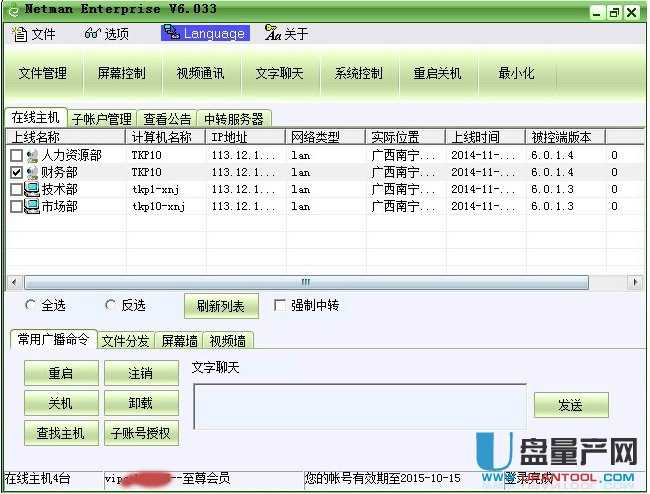Click the host list horizontal scrollbar
Image resolution: width=650 pixels, height=494 pixels.
(x=305, y=282)
